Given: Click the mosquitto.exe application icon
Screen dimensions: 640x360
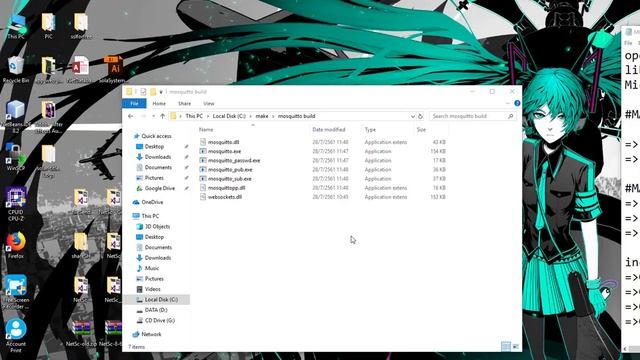Looking at the screenshot, I should pos(203,151).
